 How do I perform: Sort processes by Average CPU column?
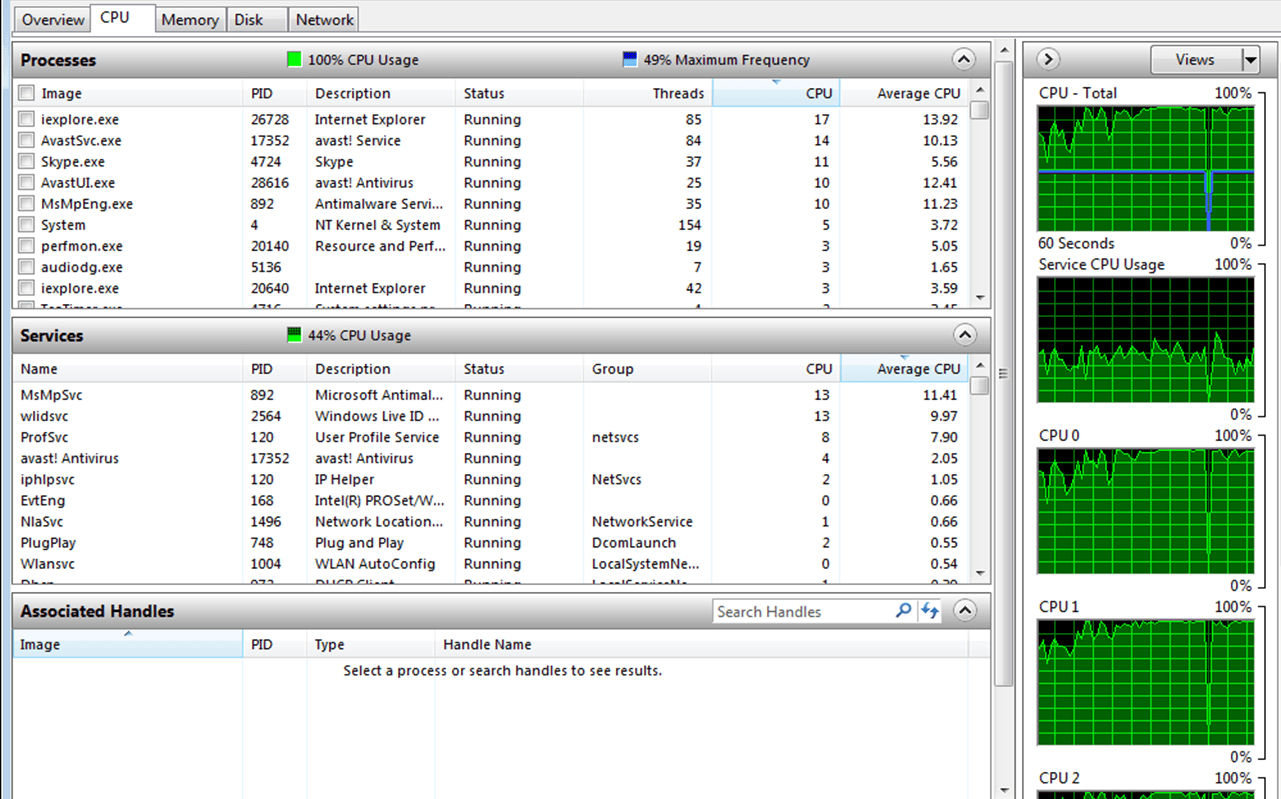(x=904, y=93)
